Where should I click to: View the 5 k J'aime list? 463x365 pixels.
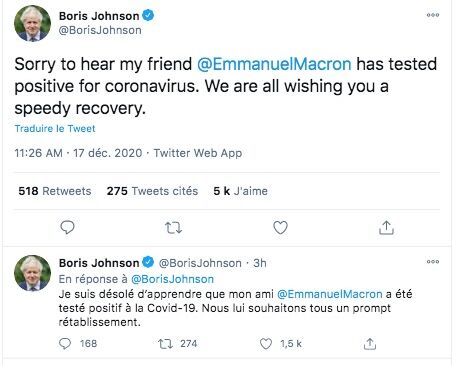tap(240, 191)
